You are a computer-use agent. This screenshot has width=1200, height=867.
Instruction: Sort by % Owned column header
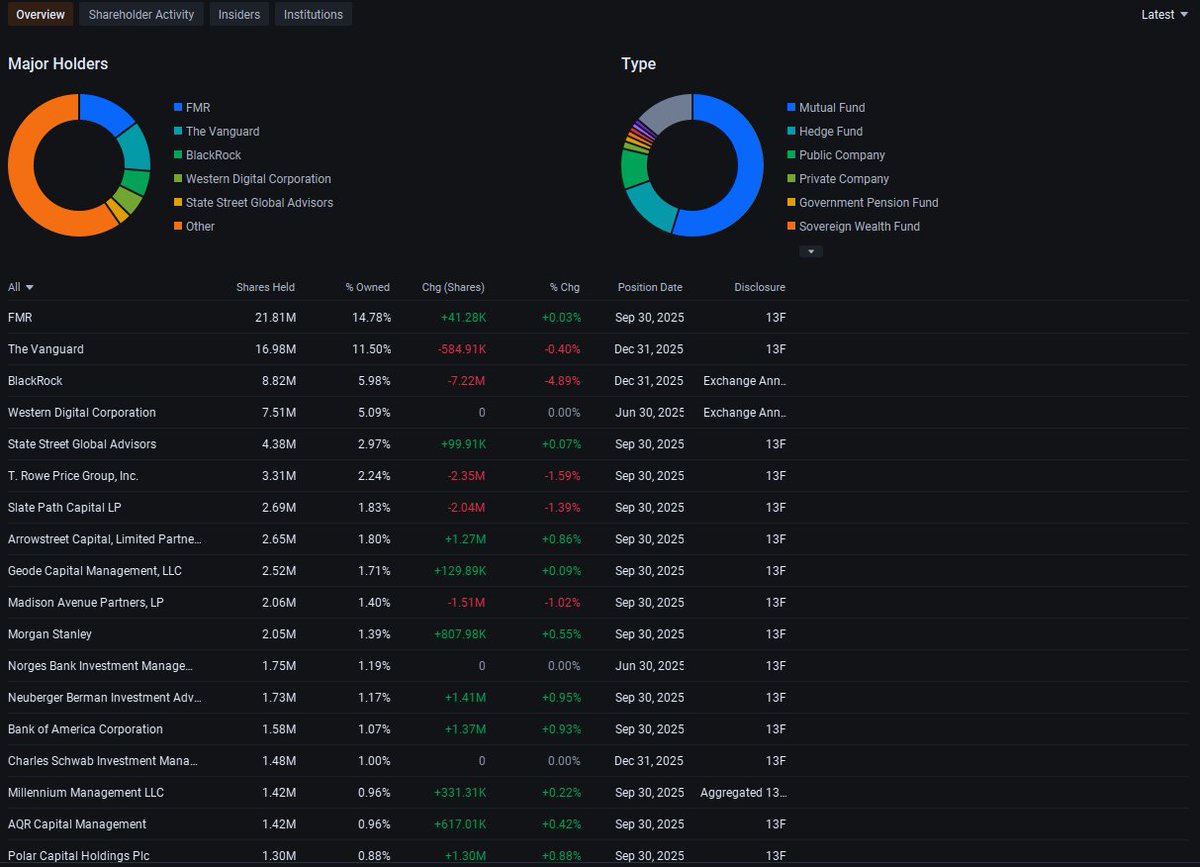click(368, 287)
